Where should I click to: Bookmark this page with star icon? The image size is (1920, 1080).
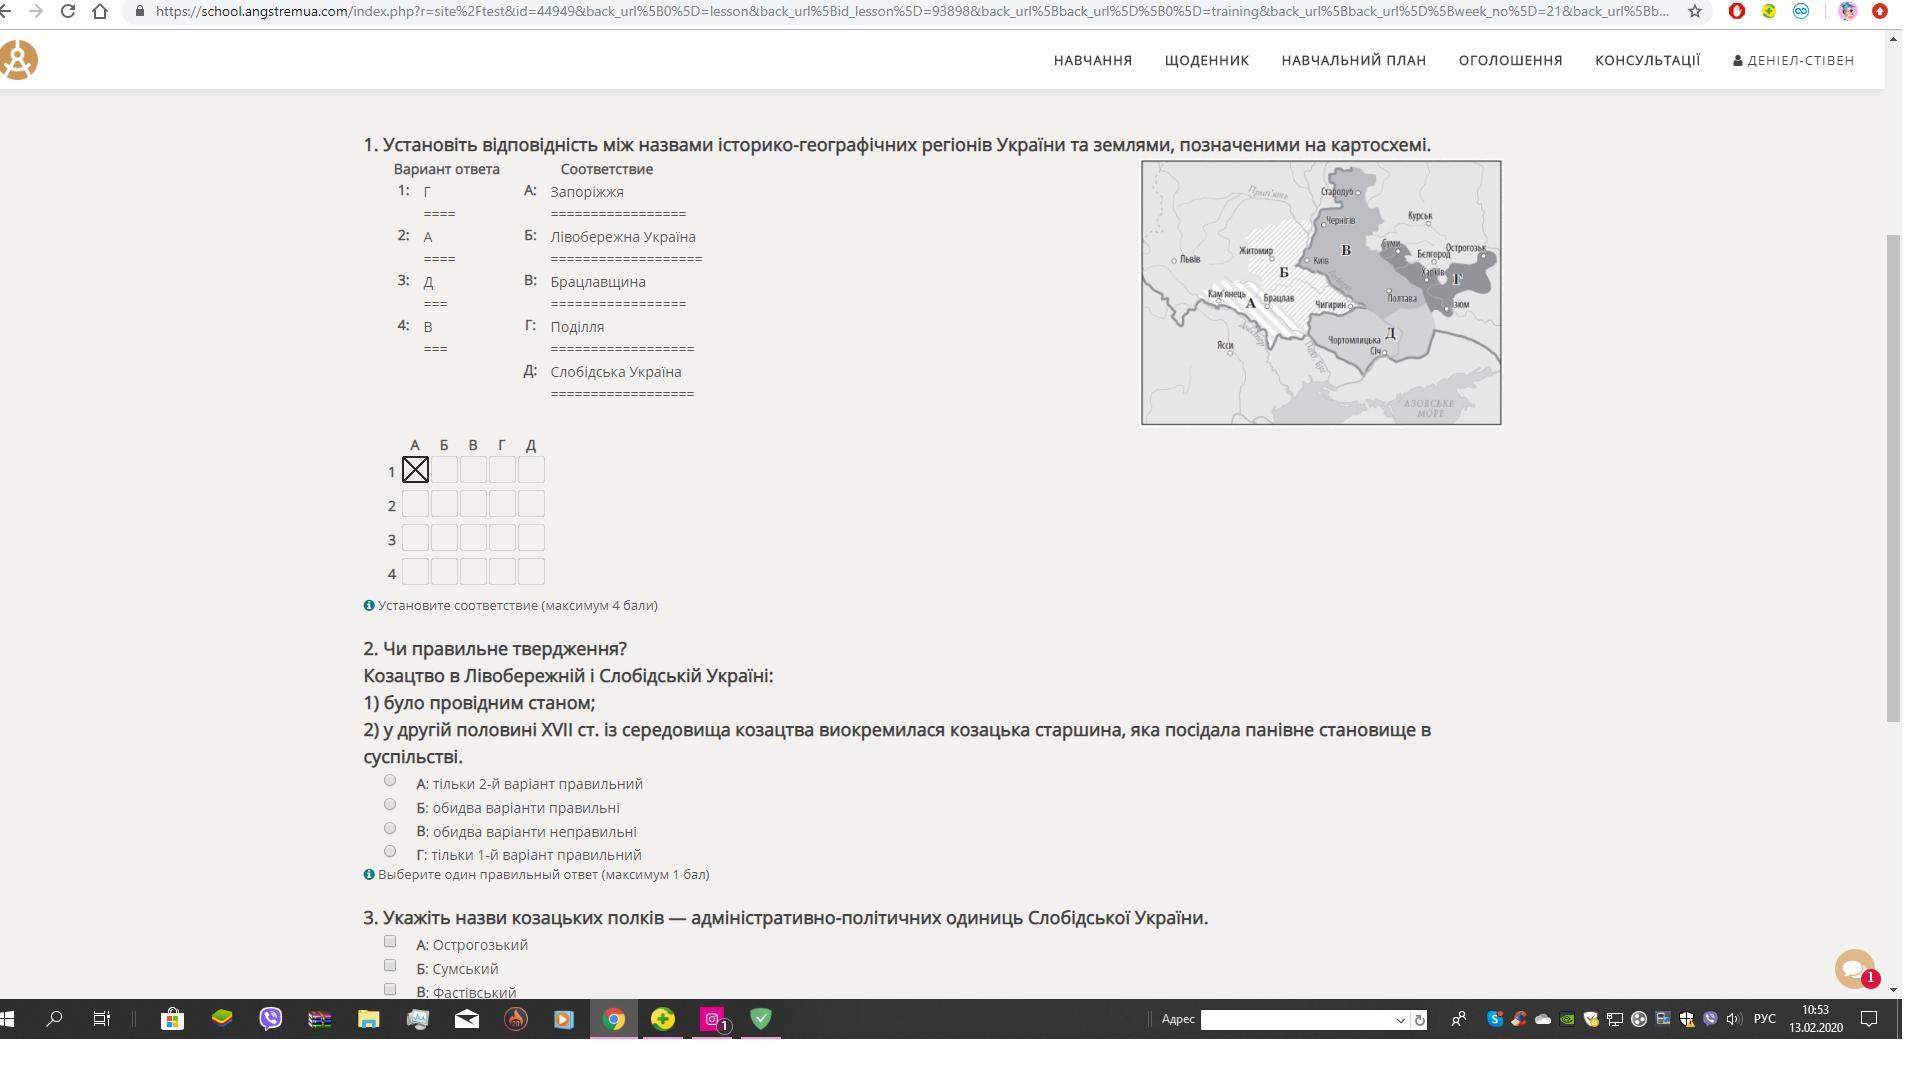[1694, 11]
